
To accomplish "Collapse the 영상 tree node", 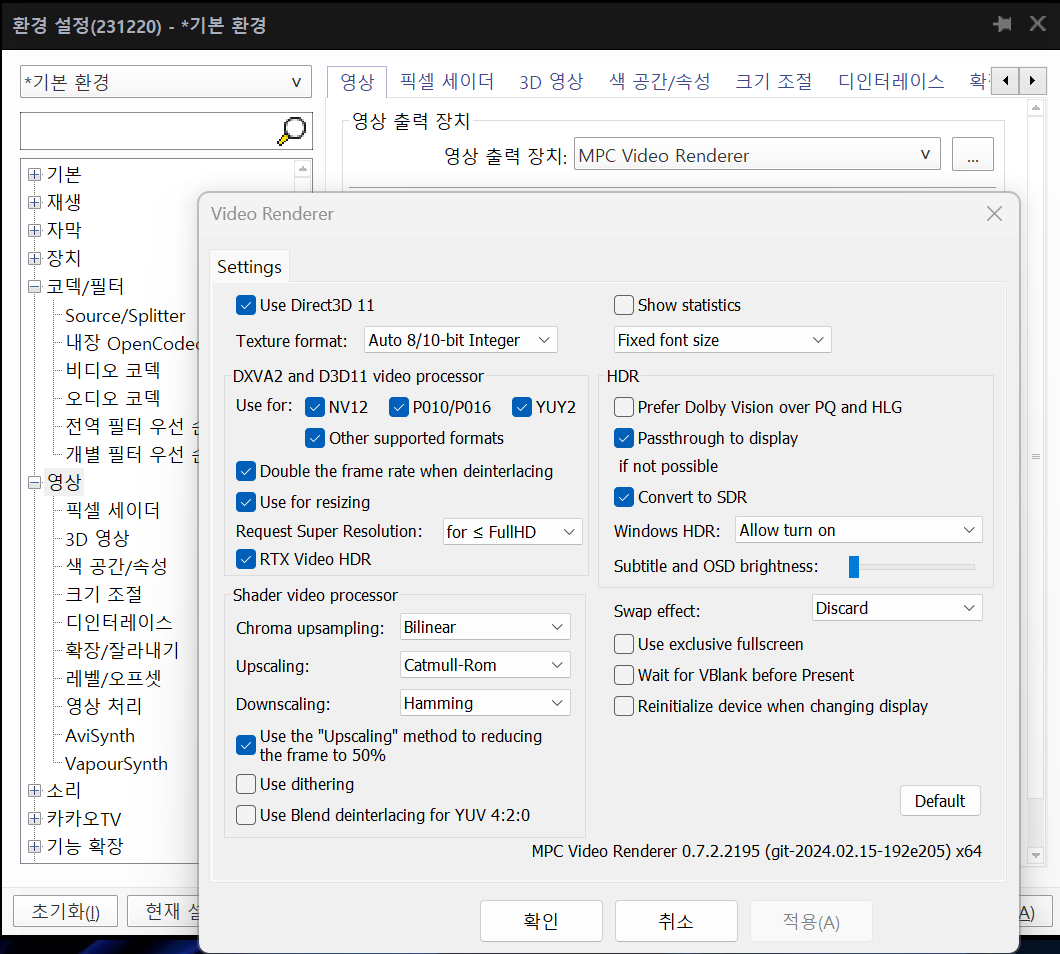I will pyautogui.click(x=34, y=482).
